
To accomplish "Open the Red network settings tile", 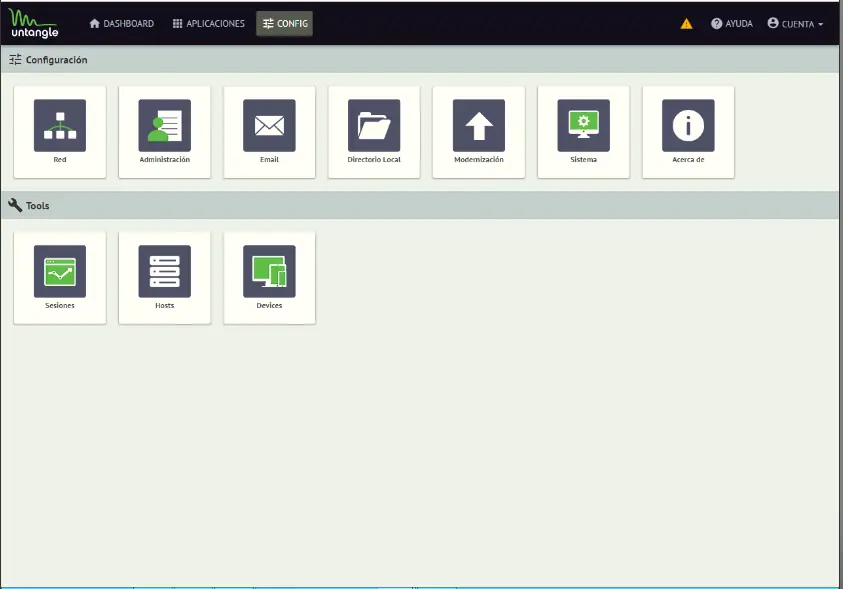I will (x=60, y=132).
